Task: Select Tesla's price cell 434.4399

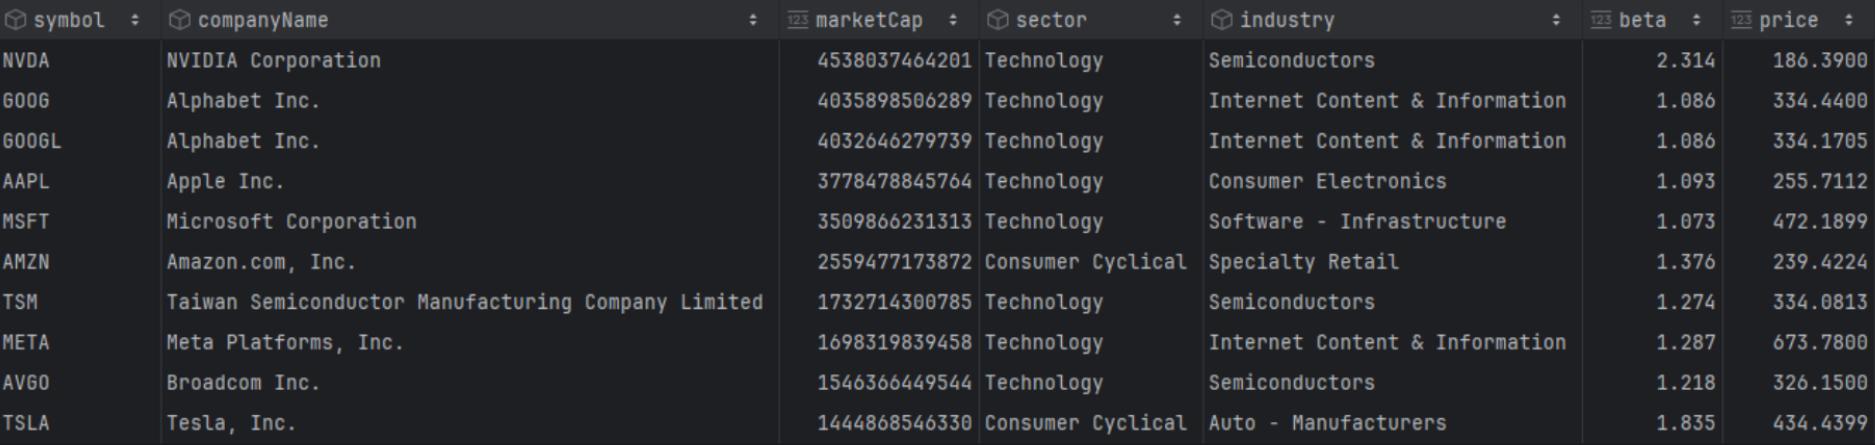Action: click(1819, 423)
